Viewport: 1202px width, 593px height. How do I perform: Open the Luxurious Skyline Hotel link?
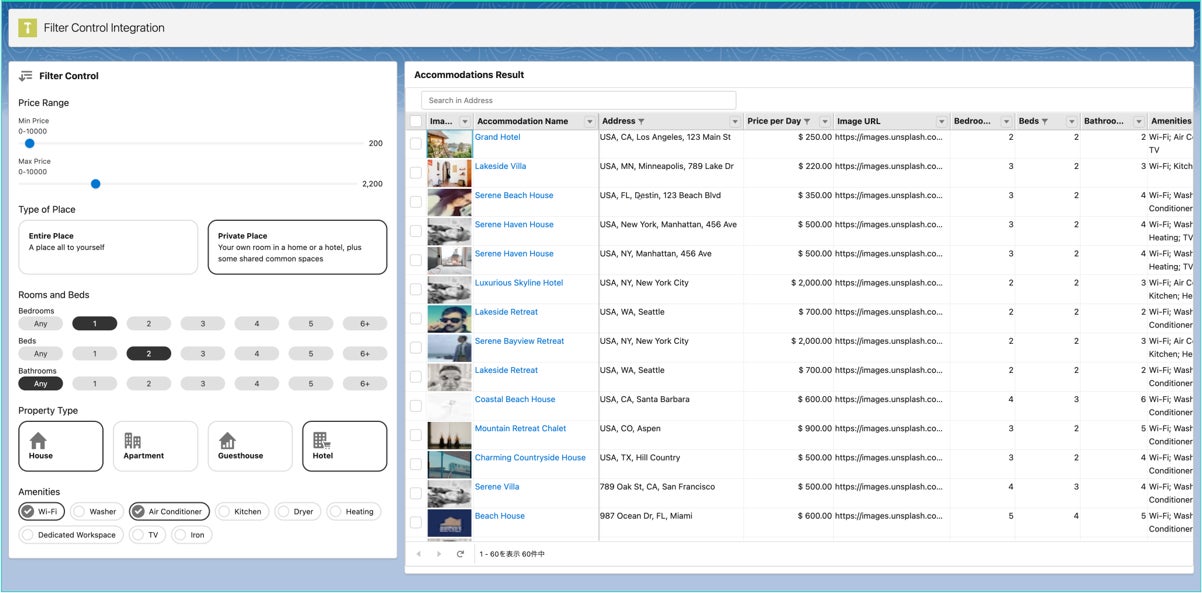click(519, 283)
